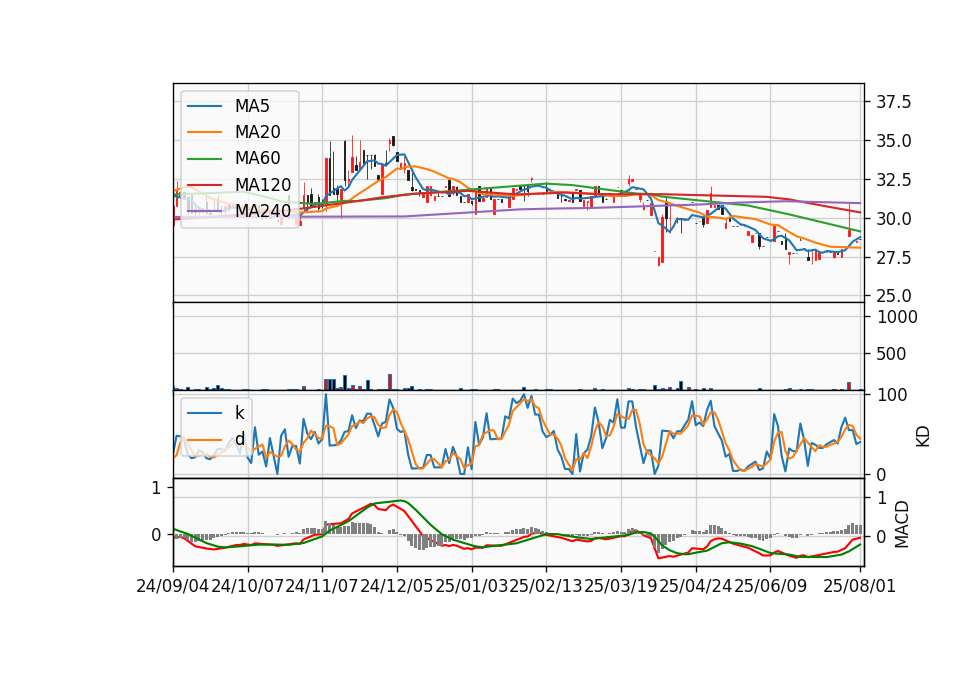Click the 24/11/07 date label
This screenshot has width=960, height=690.
[322, 586]
